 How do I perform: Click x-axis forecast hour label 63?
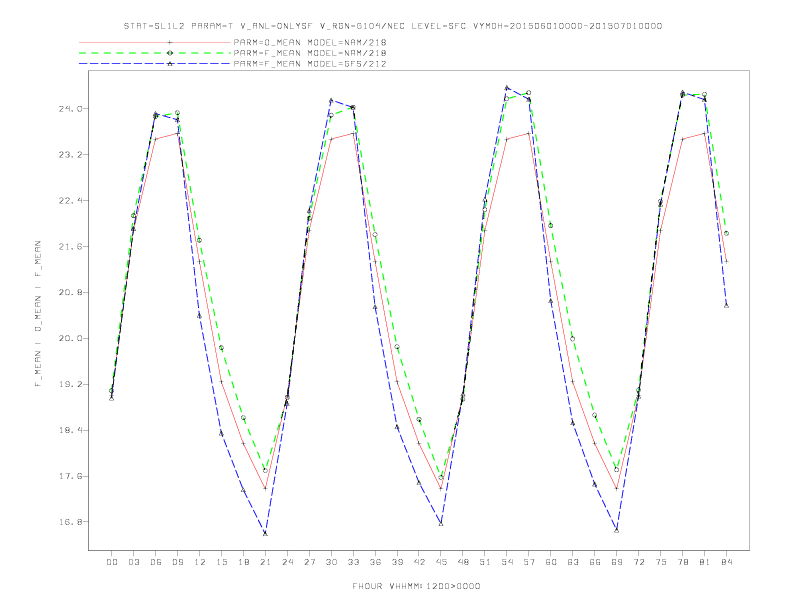click(x=573, y=562)
